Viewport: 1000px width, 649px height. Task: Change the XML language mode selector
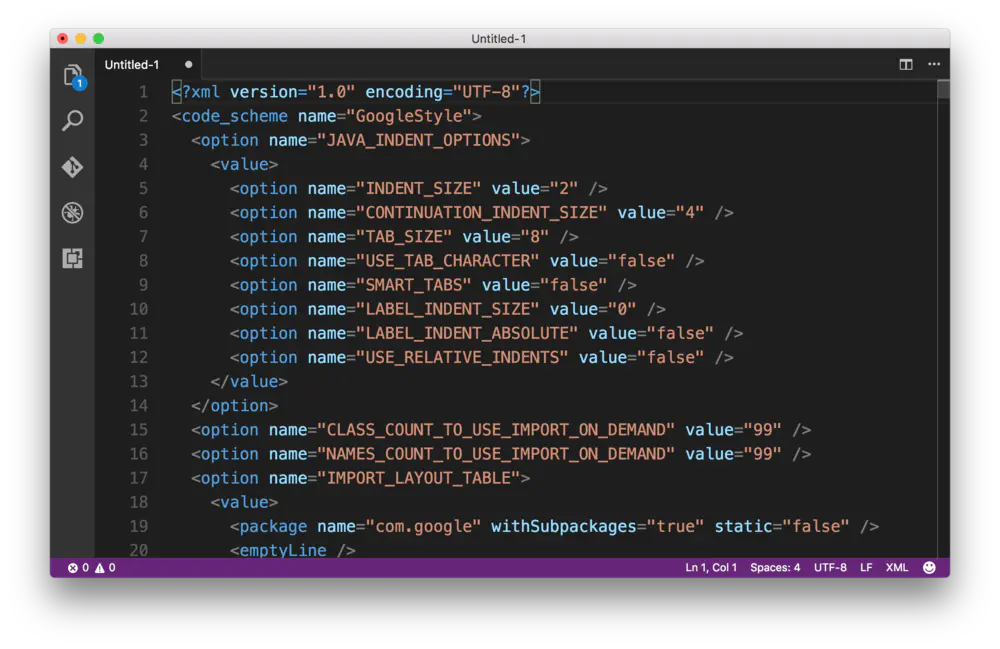click(896, 567)
